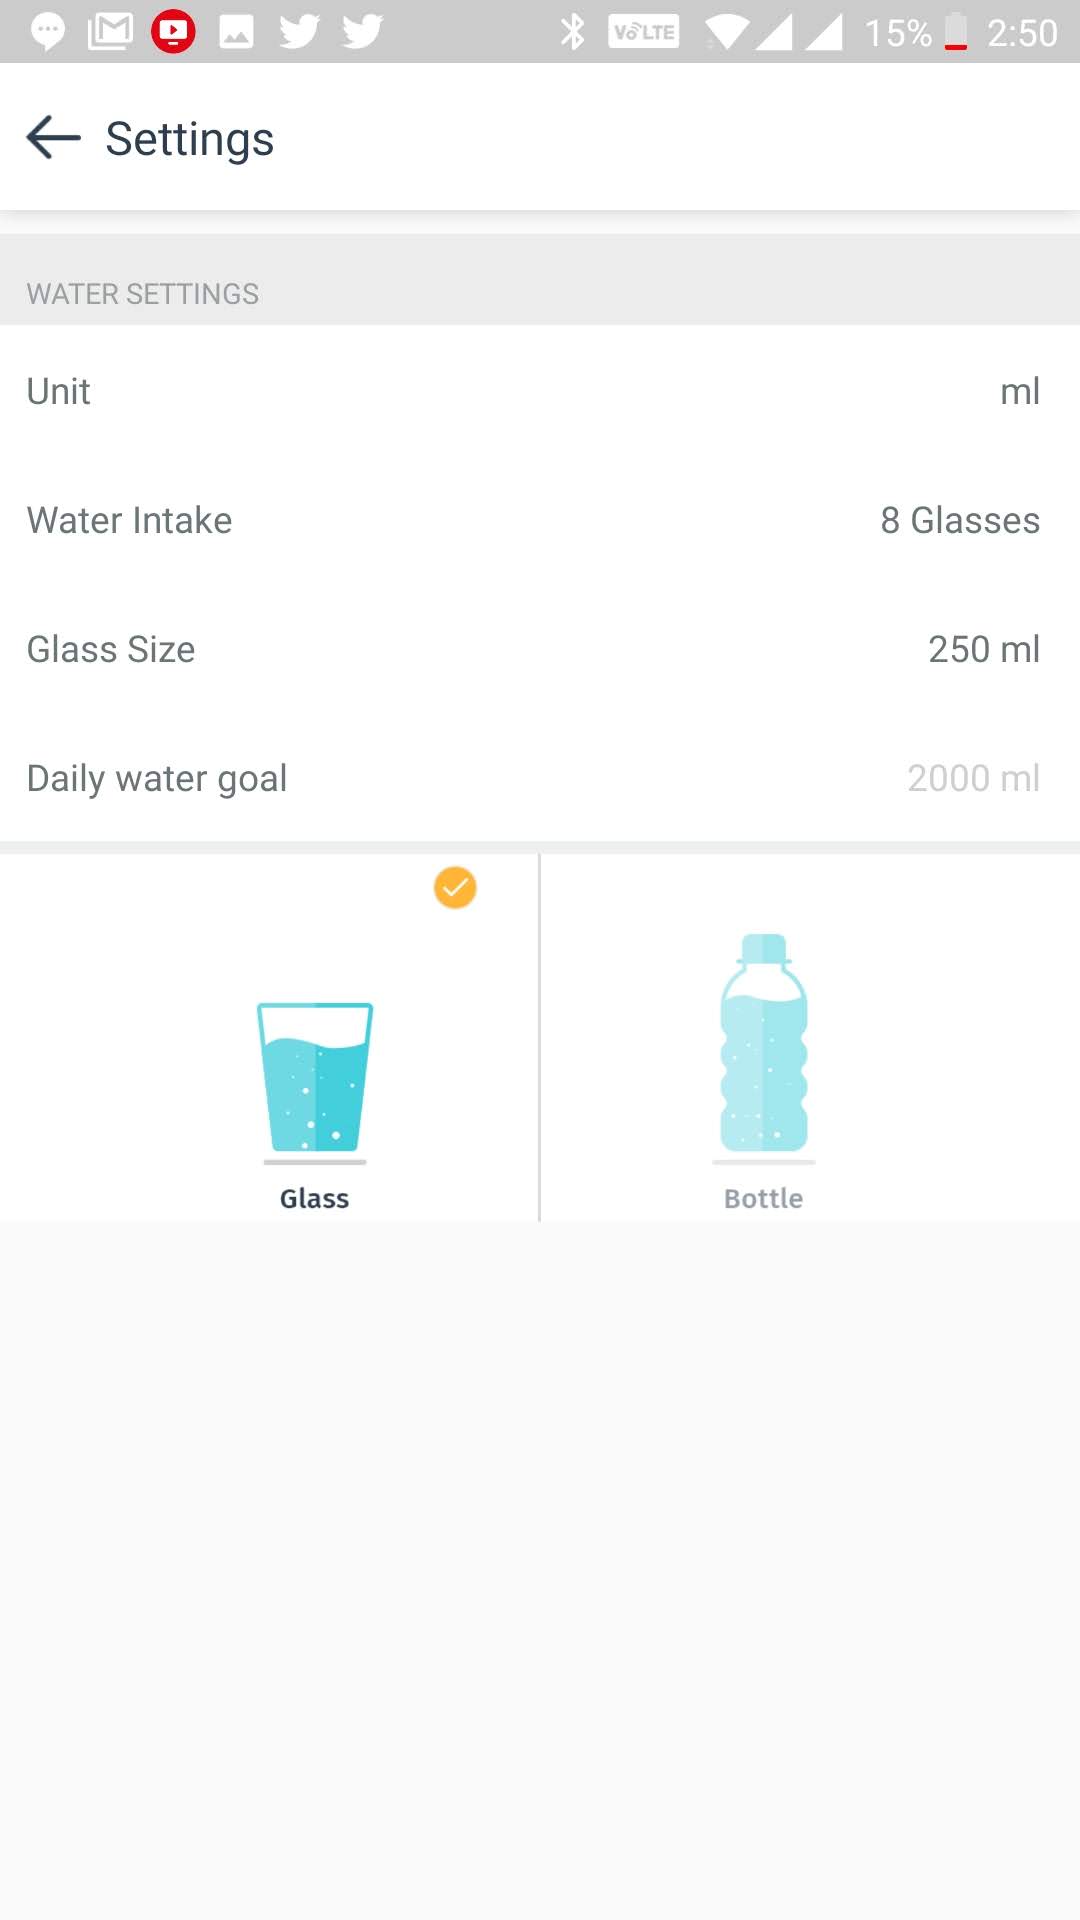The width and height of the screenshot is (1080, 1920).
Task: Select the Glass container icon
Action: 315,1077
